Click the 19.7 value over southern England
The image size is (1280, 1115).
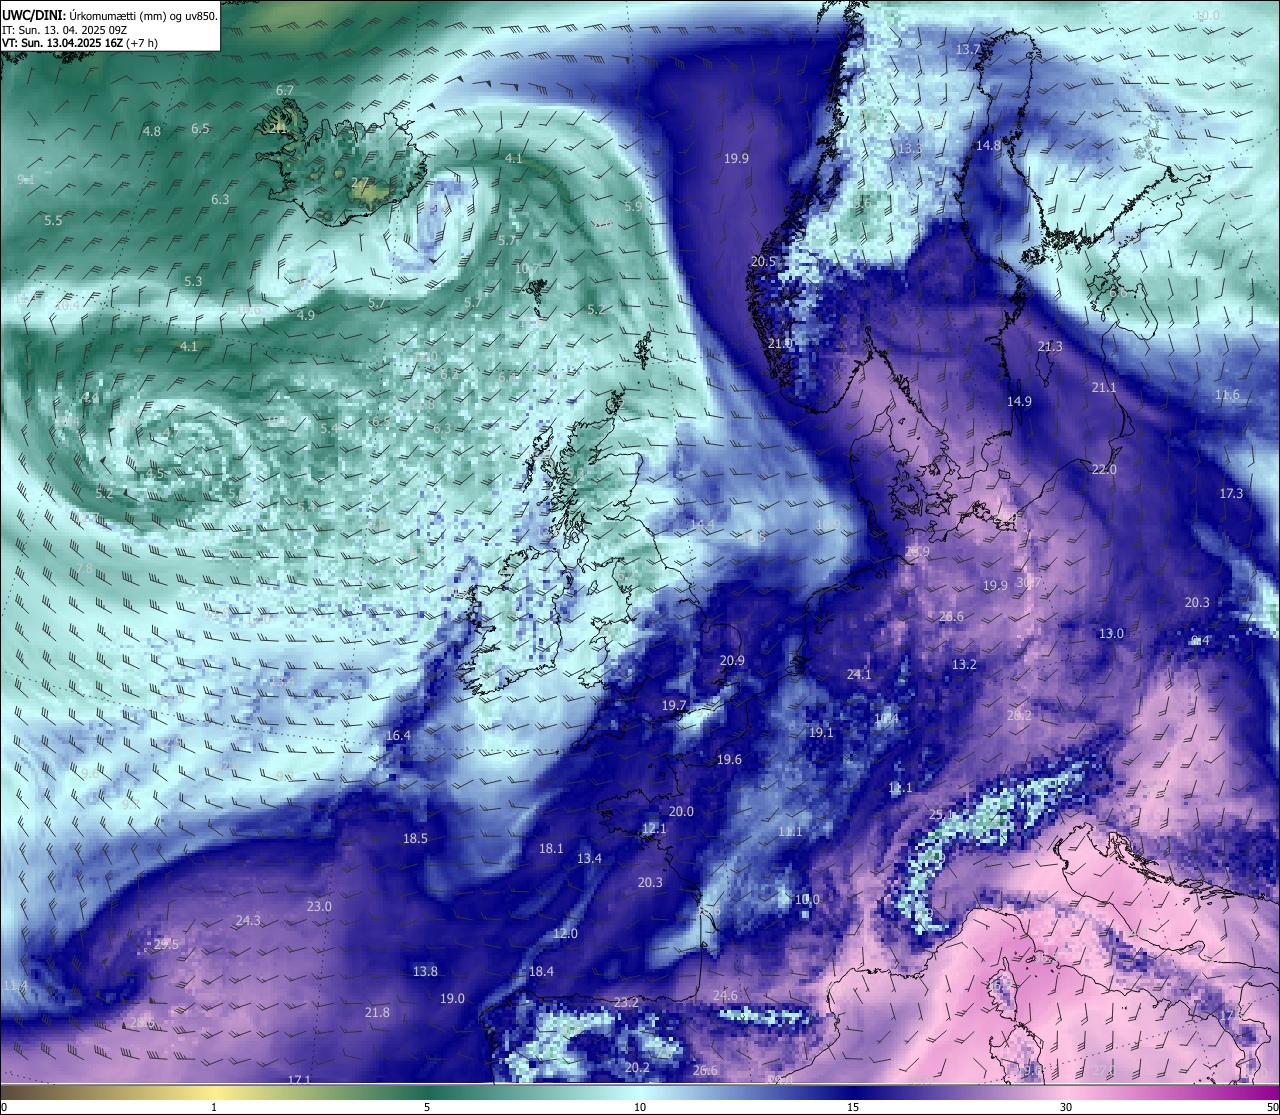point(674,705)
